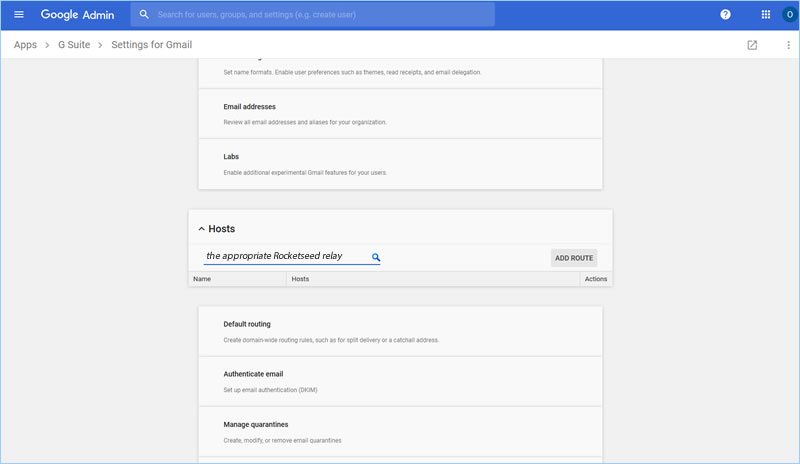Click Settings for Gmail breadcrumb
Viewport: 800px width, 464px height.
coord(152,45)
